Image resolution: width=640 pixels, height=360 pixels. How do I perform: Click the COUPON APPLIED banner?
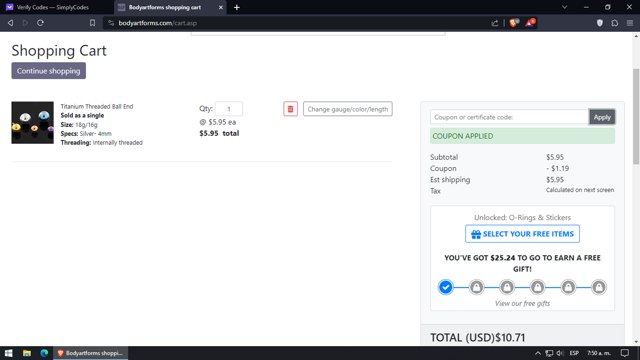coord(522,136)
